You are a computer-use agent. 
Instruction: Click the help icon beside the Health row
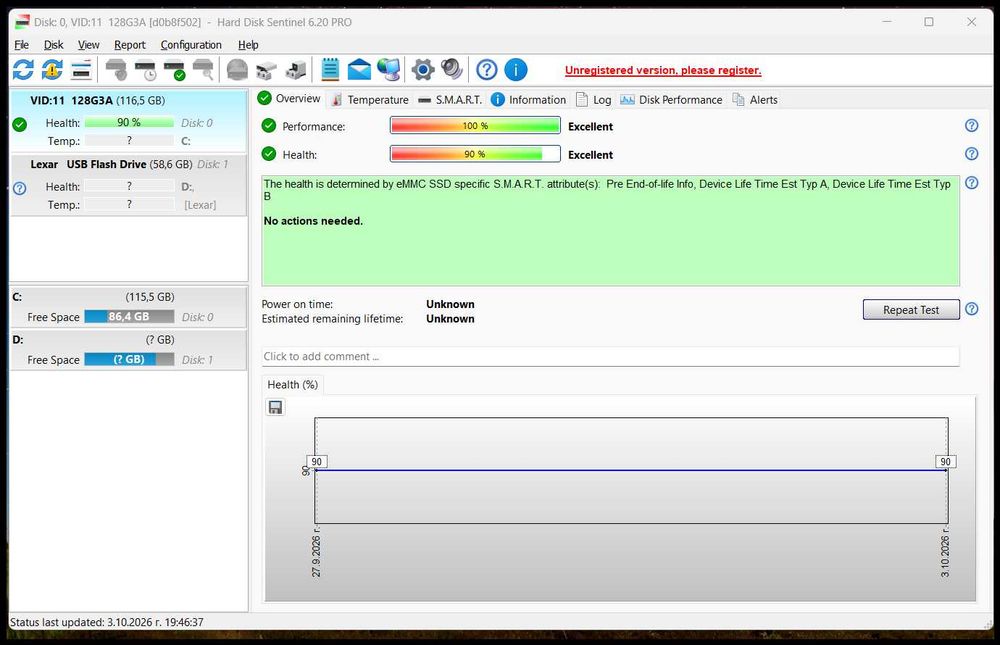971,154
